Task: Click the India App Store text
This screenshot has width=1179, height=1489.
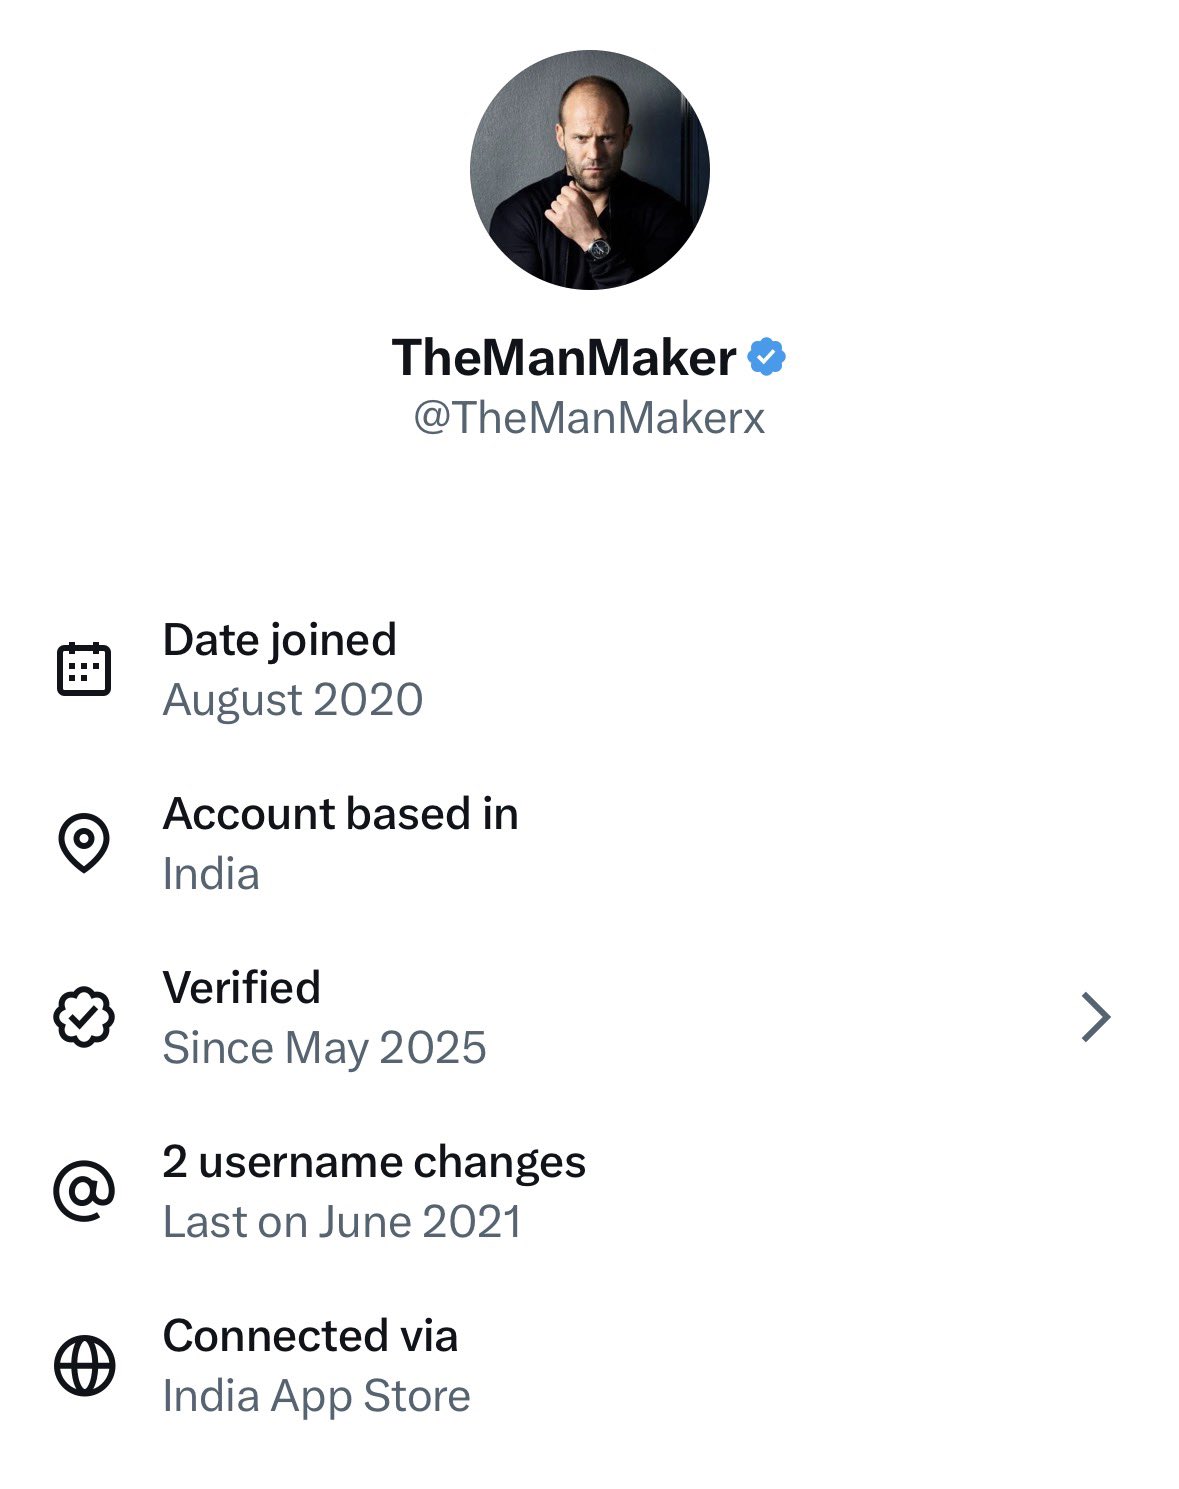Action: [x=316, y=1396]
